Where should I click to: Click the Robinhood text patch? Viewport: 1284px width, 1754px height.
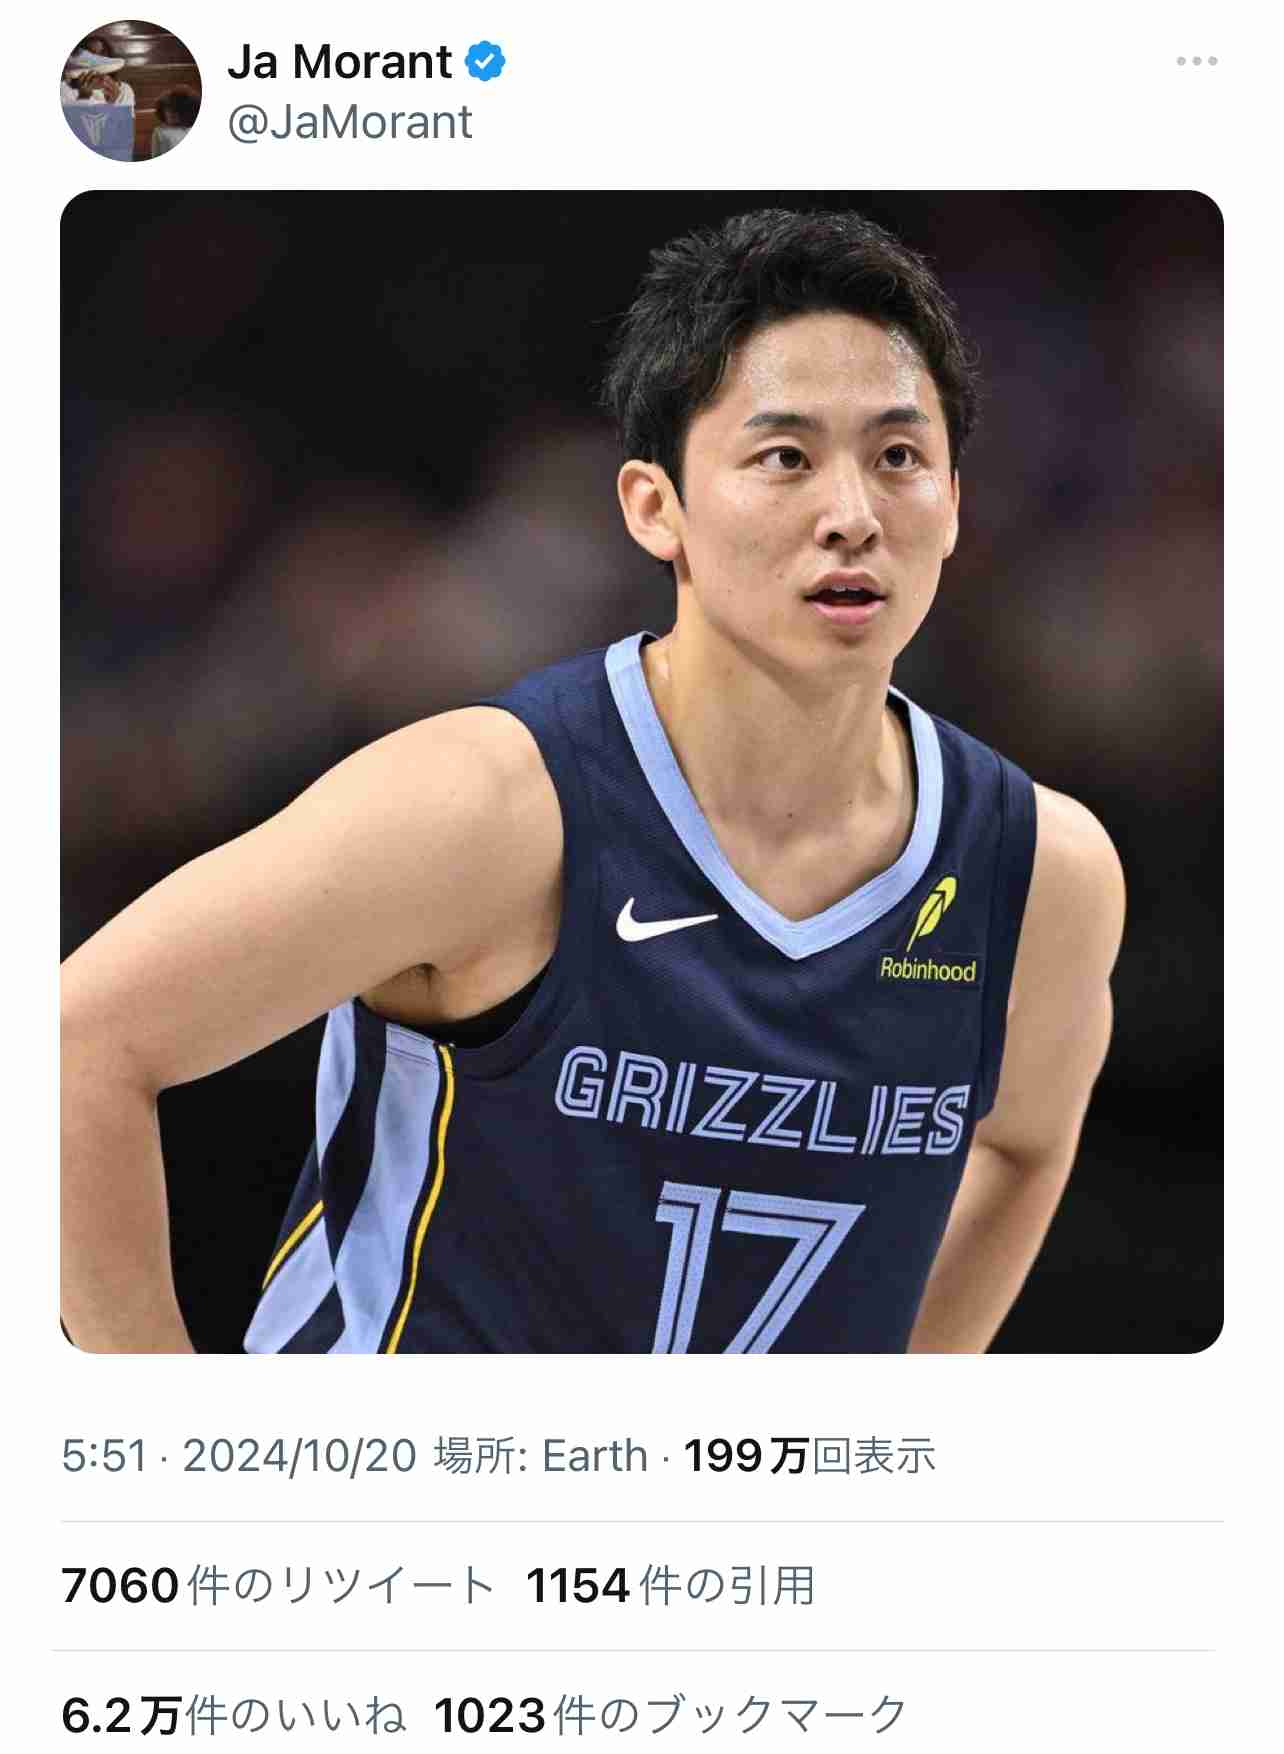tap(928, 969)
